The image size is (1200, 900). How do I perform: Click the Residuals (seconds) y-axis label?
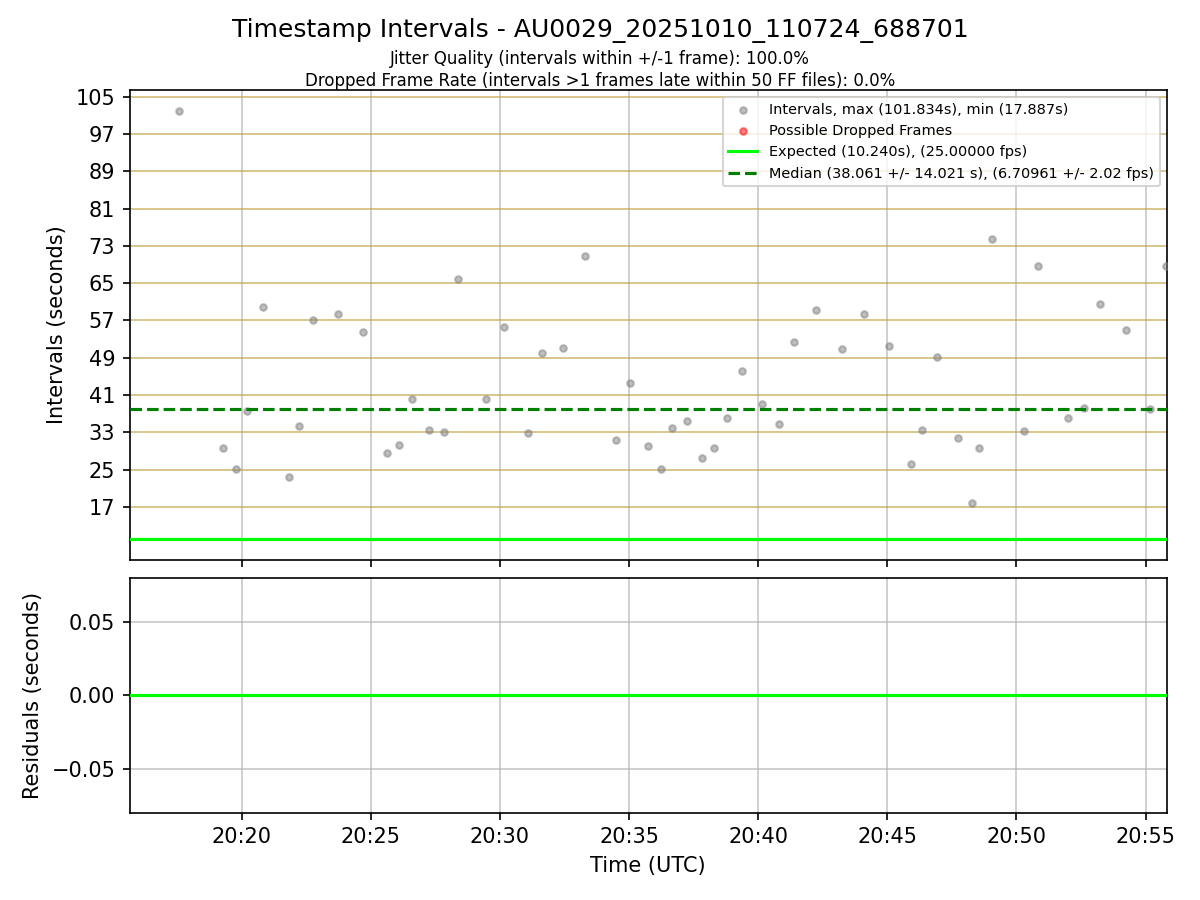click(x=32, y=696)
